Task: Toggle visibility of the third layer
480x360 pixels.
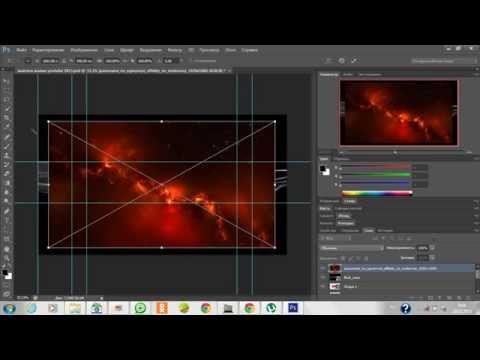Action: pos(323,286)
